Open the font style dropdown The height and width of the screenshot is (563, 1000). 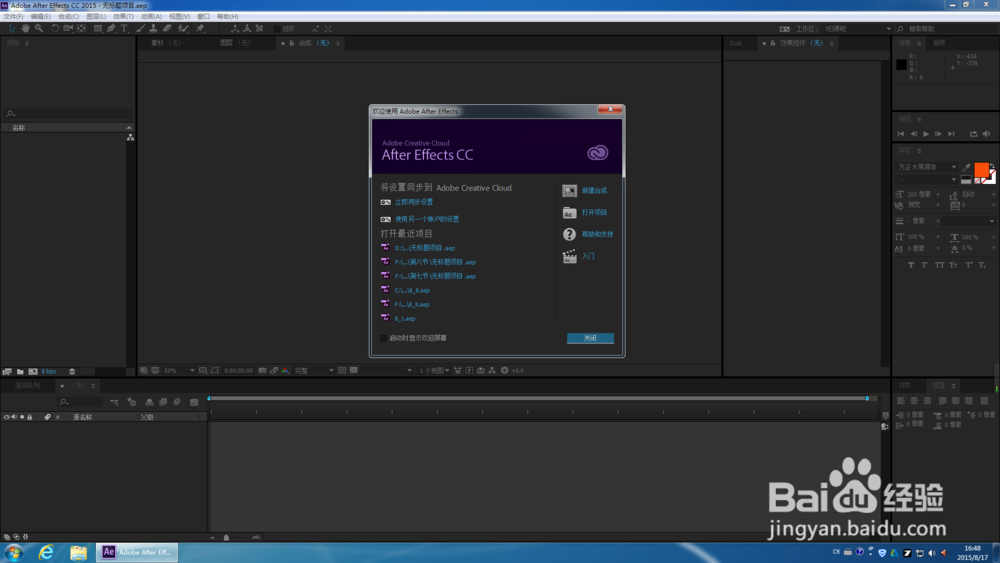927,180
